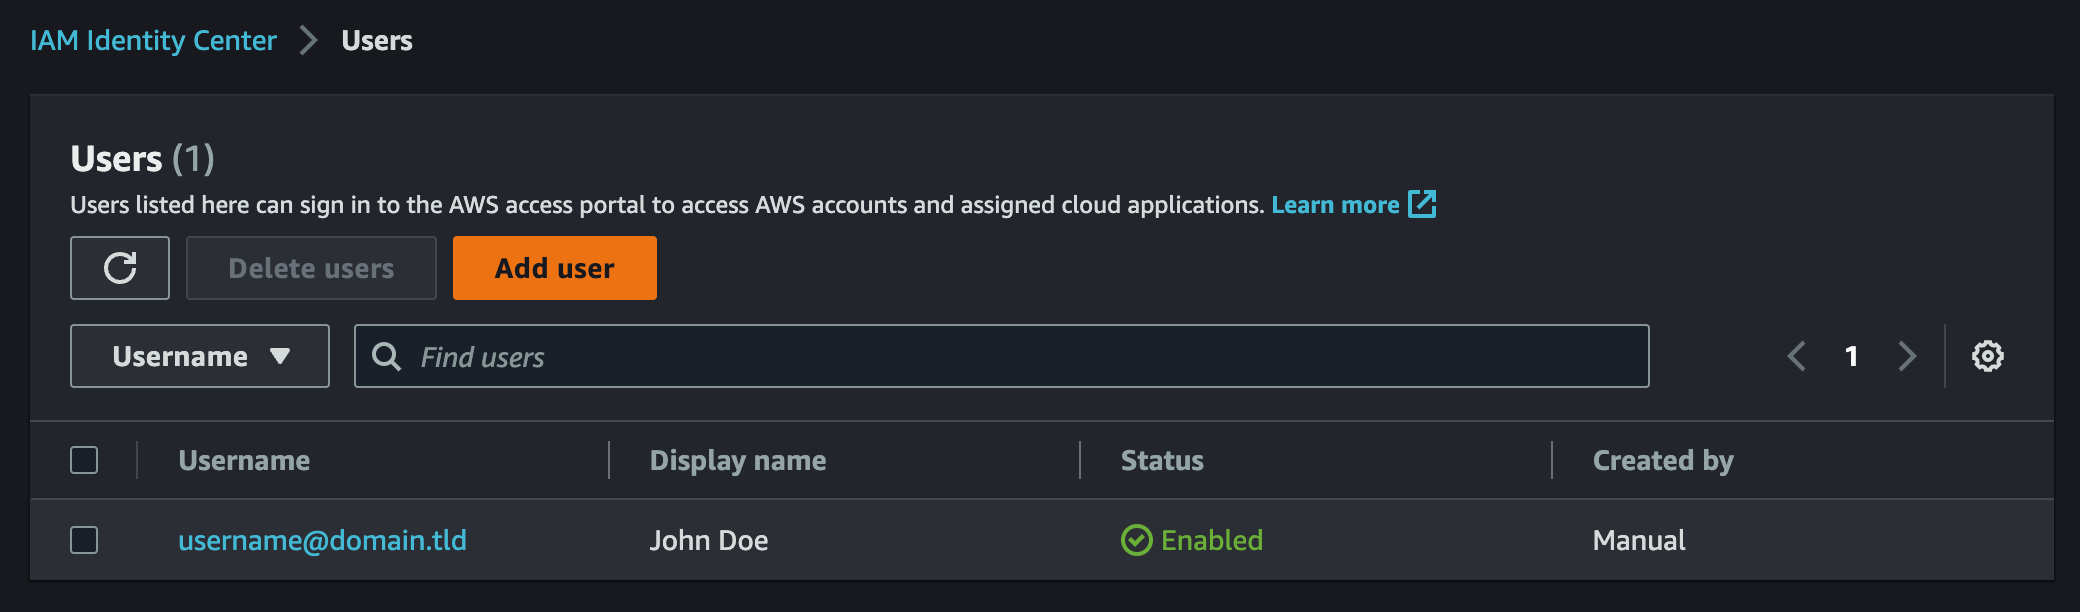Go to next page arrow
Viewport: 2080px width, 612px height.
[1907, 356]
